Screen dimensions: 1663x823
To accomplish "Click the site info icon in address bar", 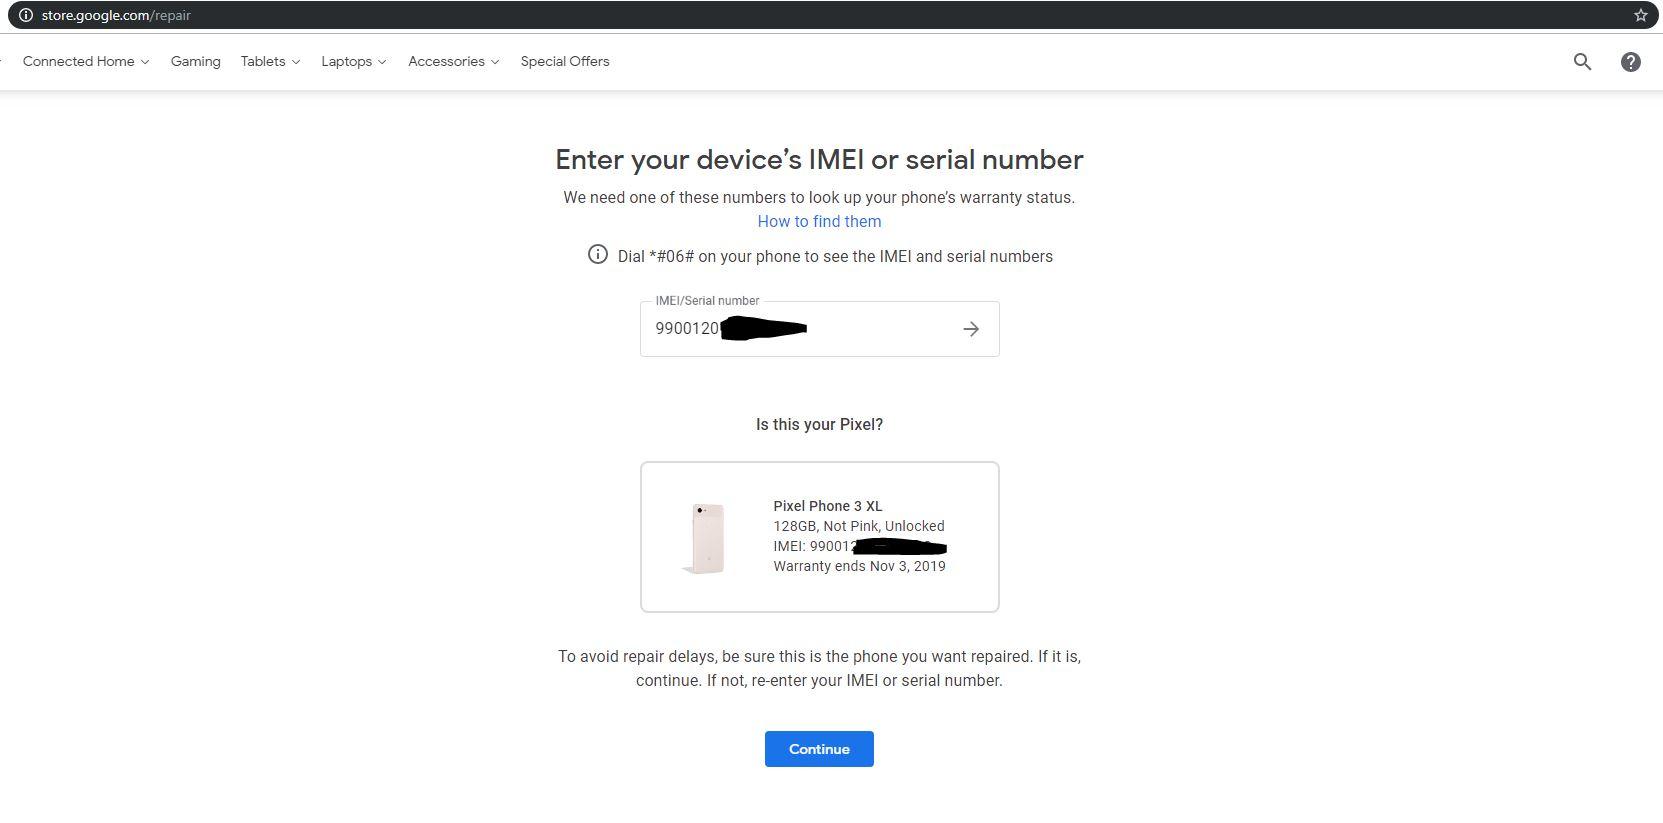I will pos(26,15).
